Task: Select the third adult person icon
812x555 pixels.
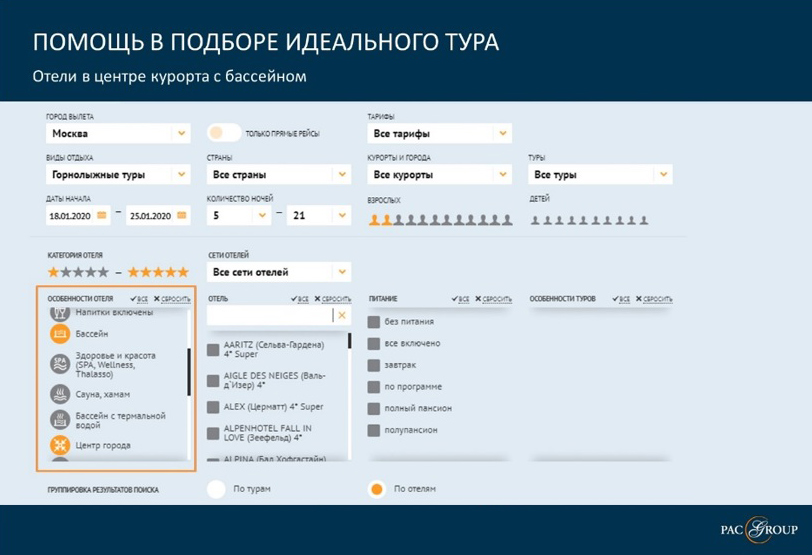Action: [398, 219]
